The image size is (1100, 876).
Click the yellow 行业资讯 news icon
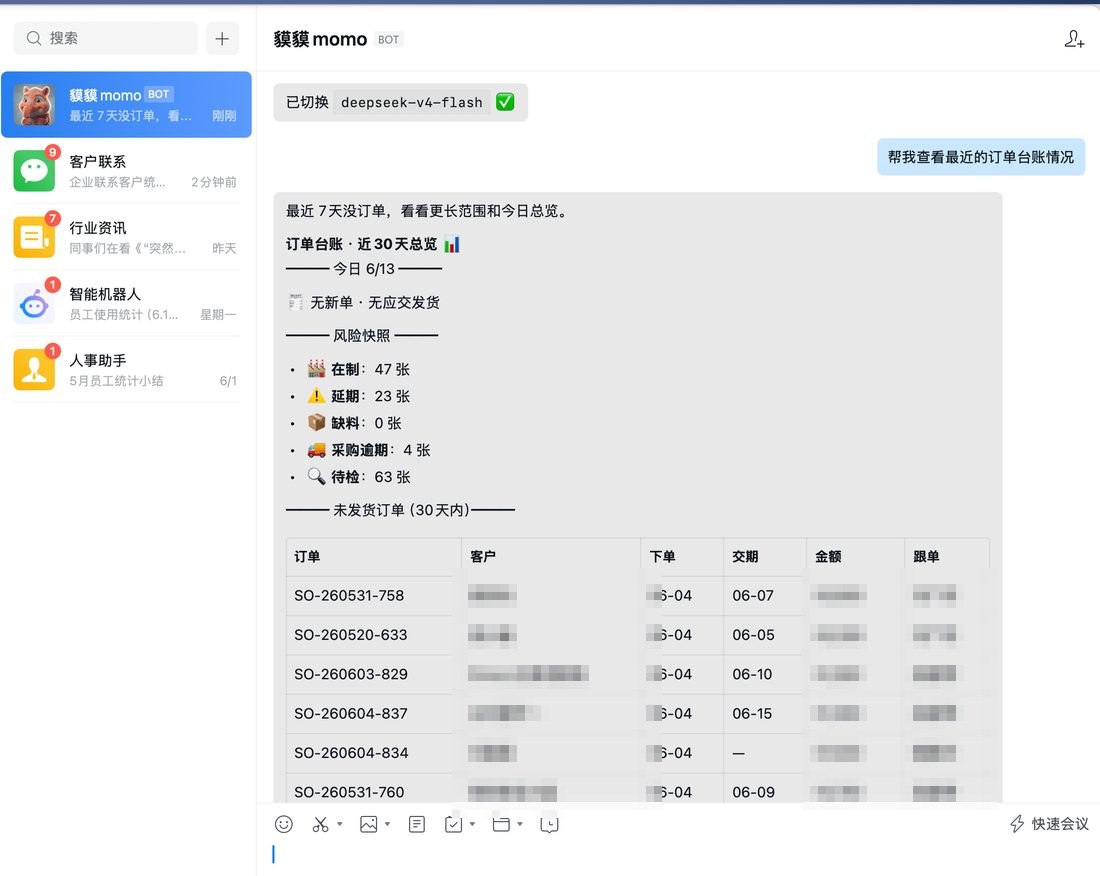click(34, 237)
